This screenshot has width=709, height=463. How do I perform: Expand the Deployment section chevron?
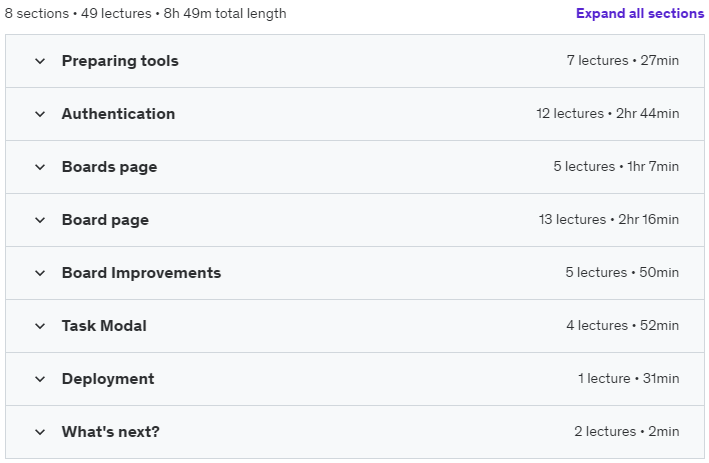click(40, 378)
